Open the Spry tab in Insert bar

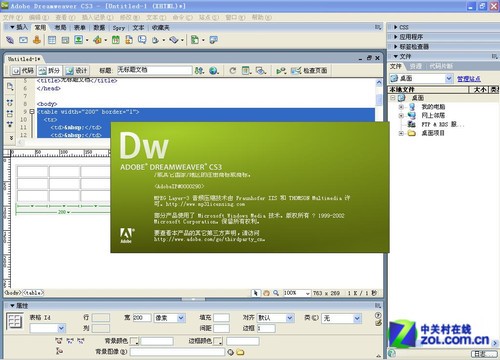(119, 28)
